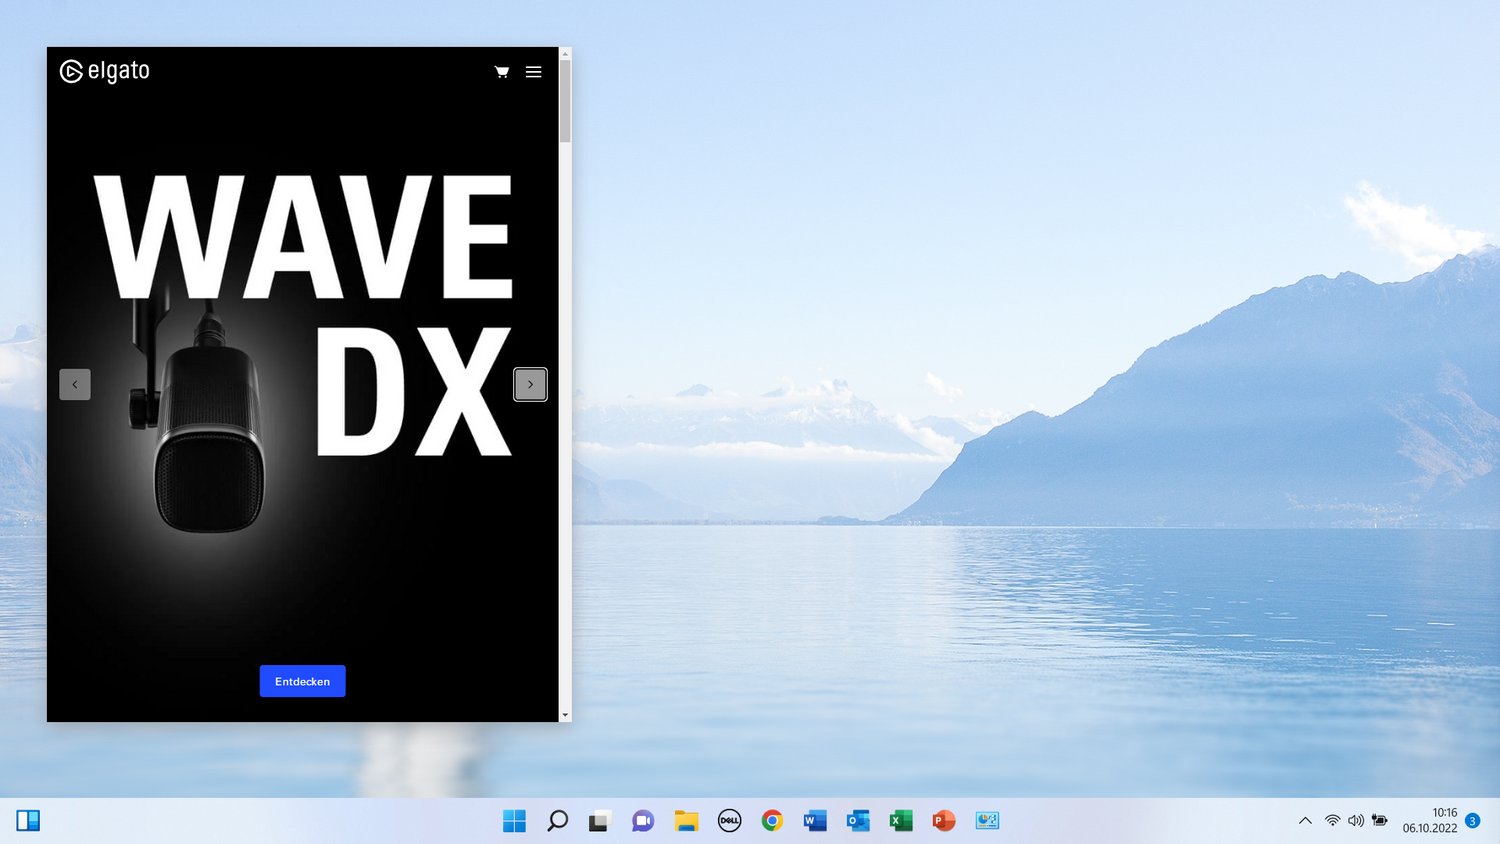
Task: Go to the next carousel slide
Action: click(x=530, y=384)
